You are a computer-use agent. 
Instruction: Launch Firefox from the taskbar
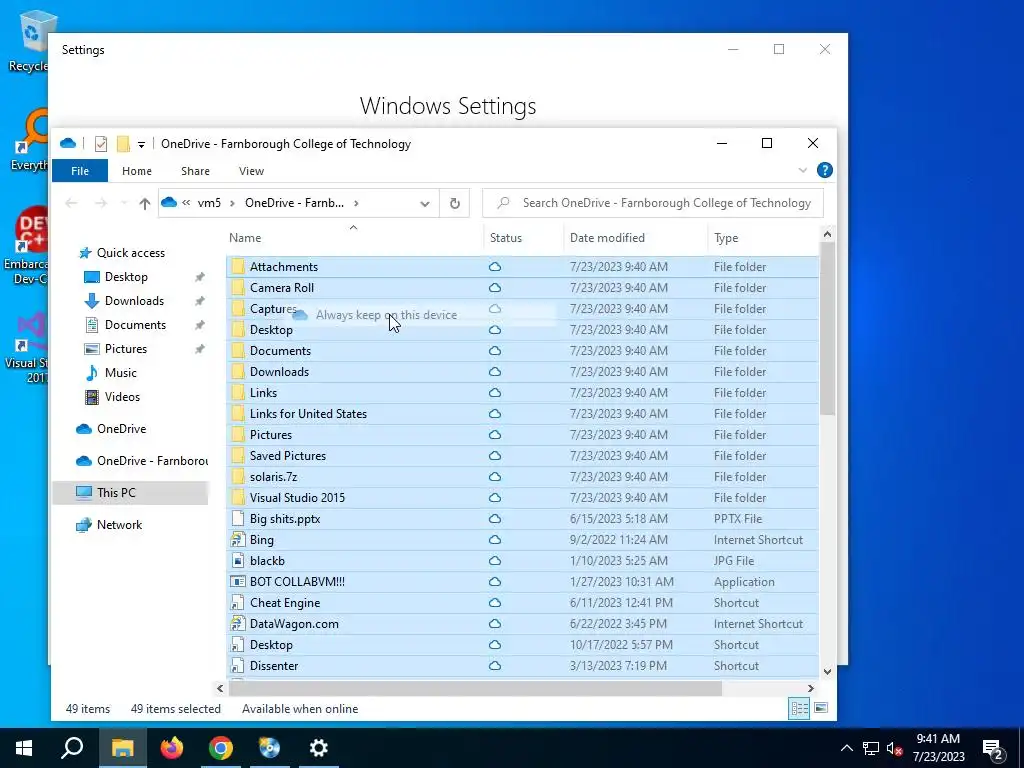pos(172,748)
